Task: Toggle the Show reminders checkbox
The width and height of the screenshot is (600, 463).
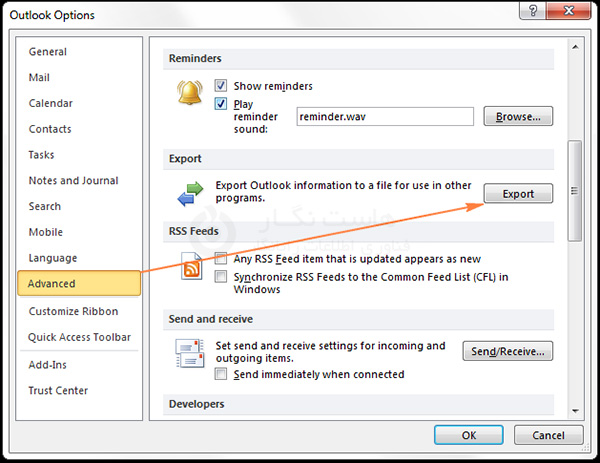Action: [221, 86]
